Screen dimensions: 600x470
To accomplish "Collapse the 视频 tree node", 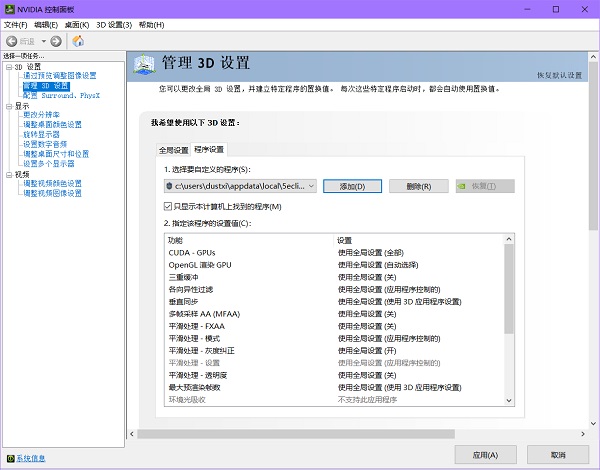I will tap(7, 174).
